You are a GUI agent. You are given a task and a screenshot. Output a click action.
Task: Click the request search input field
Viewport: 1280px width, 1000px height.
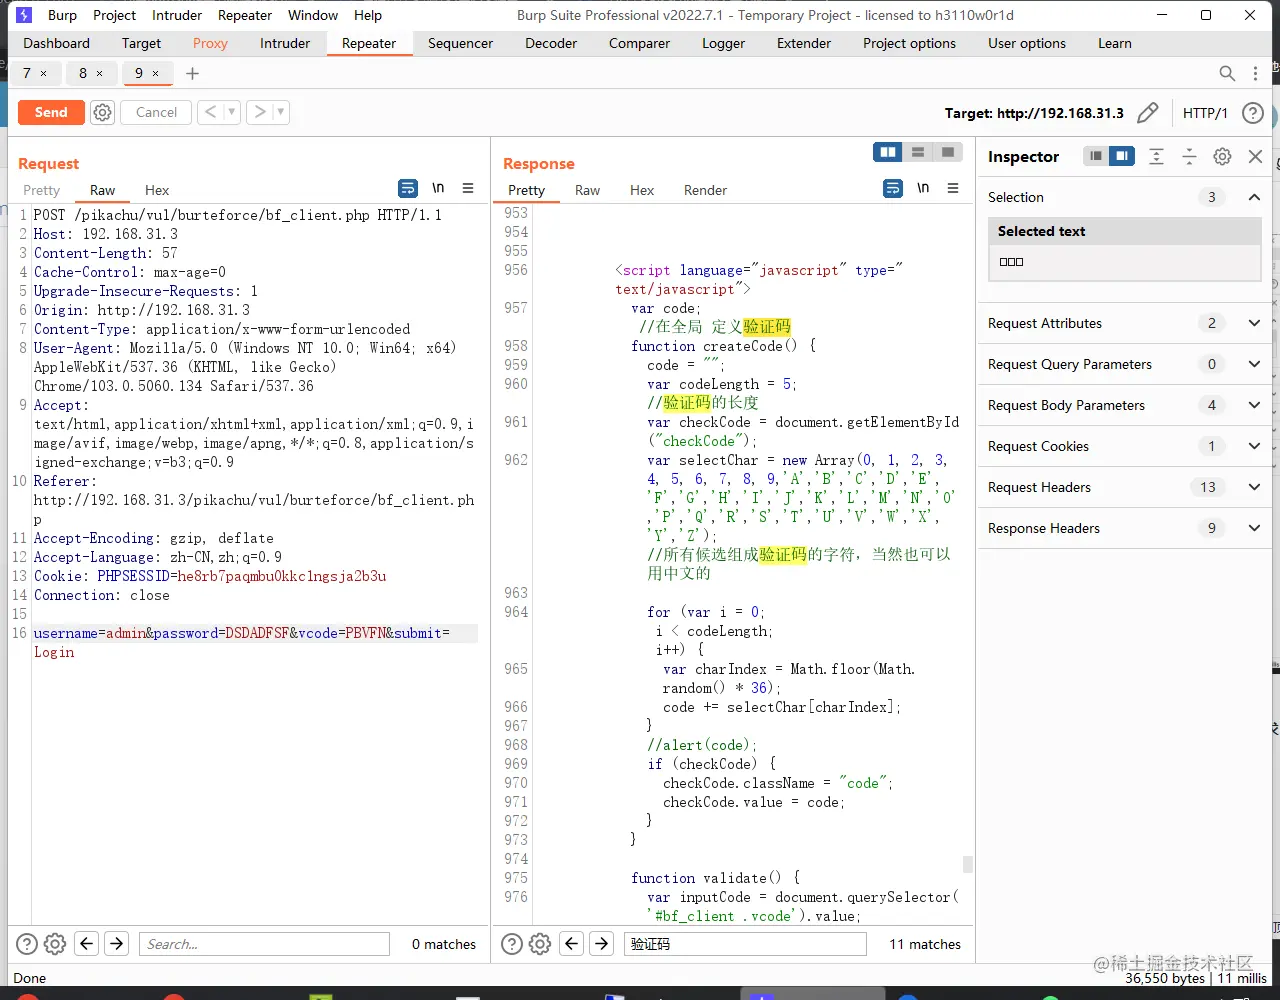(264, 943)
